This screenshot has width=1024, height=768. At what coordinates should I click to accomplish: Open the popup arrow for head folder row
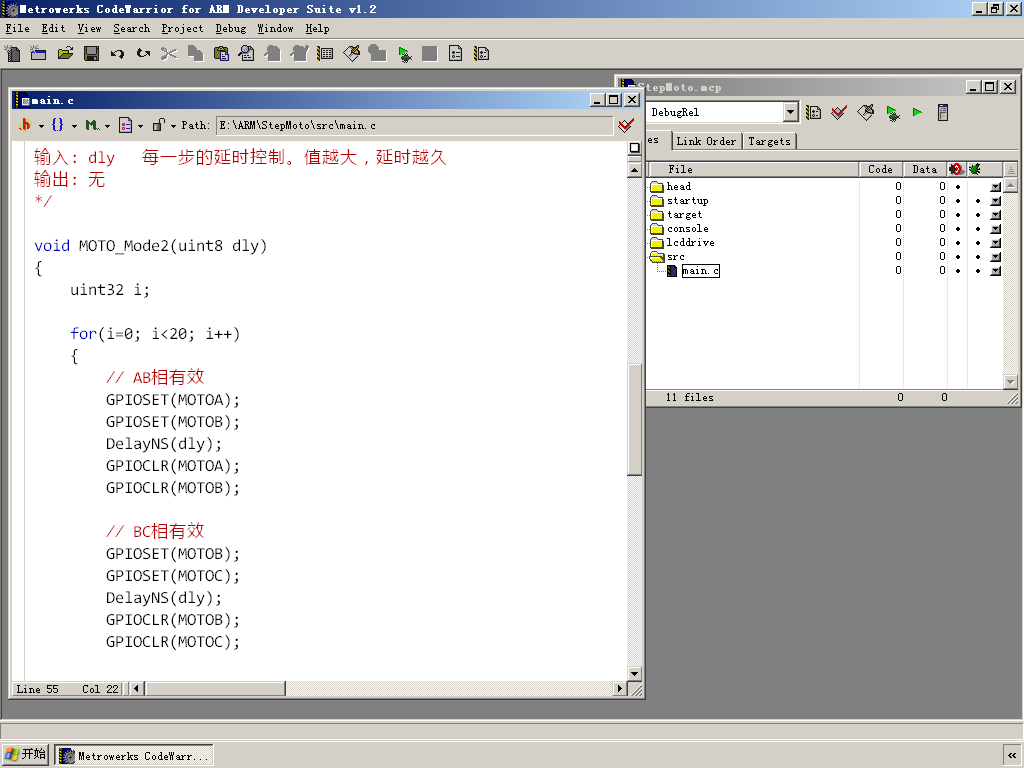coord(995,187)
